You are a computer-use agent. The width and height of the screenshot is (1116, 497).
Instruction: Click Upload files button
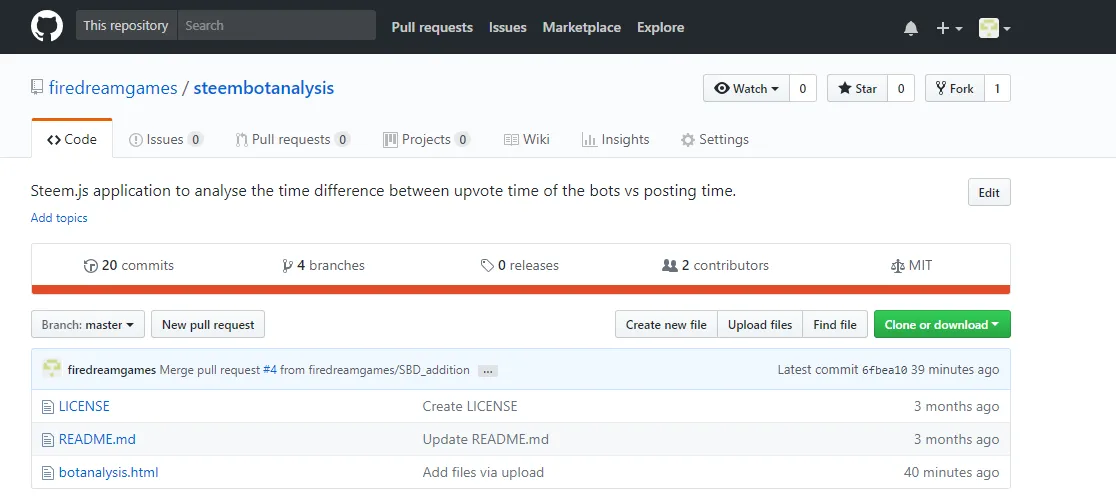760,324
